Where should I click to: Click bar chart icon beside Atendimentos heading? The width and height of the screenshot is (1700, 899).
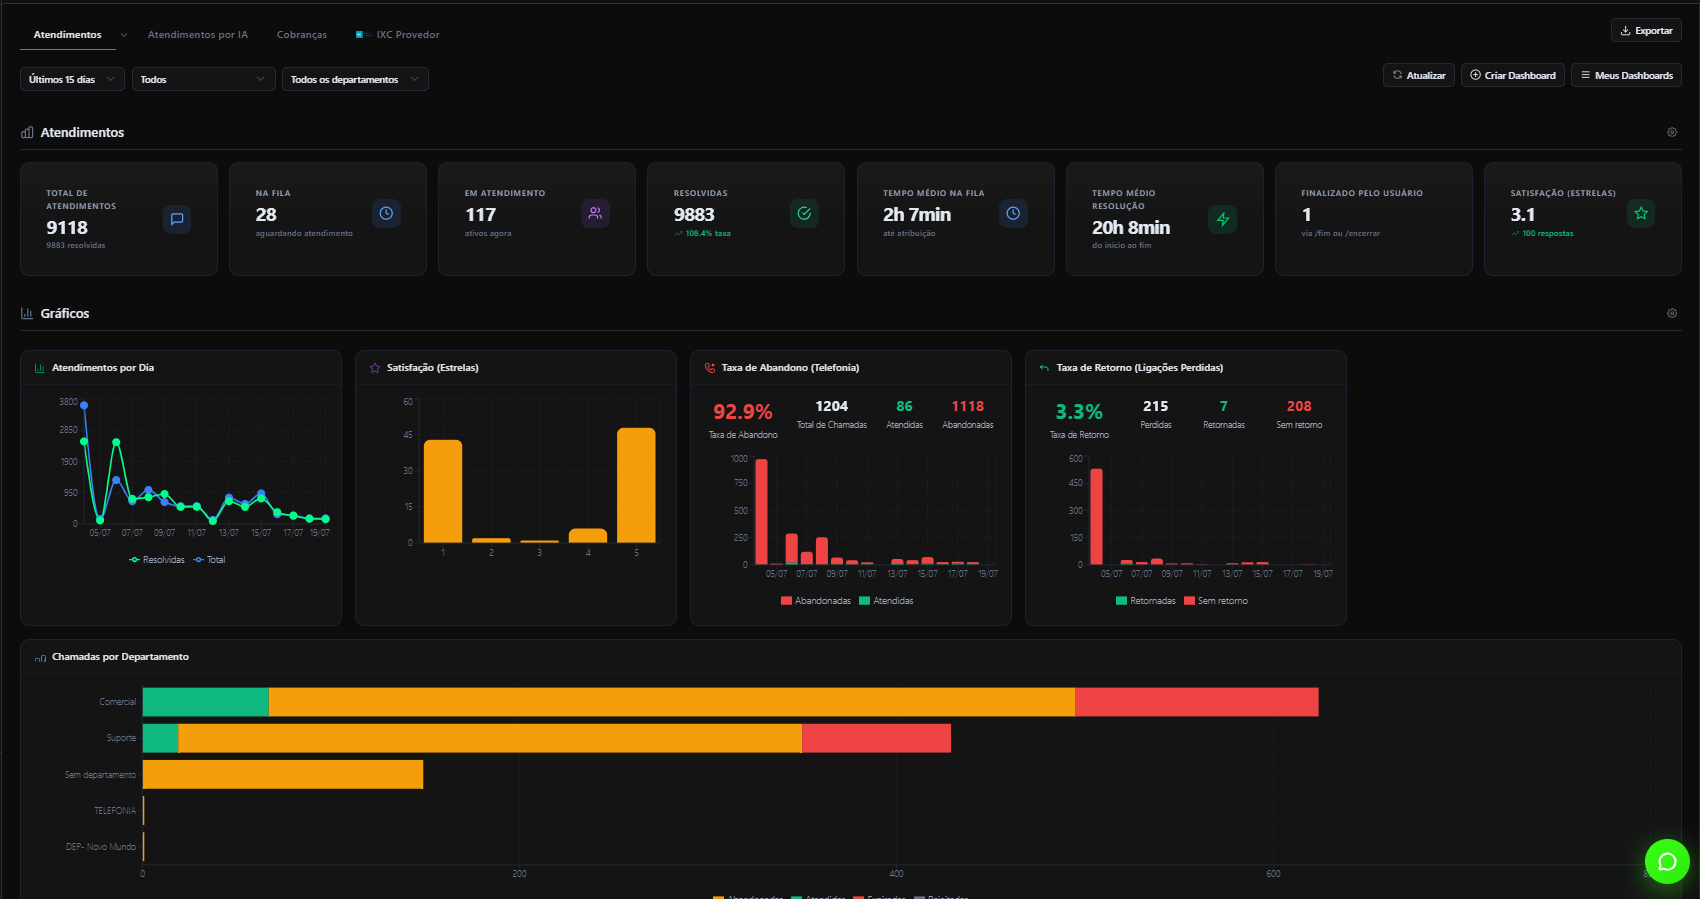[x=27, y=132]
